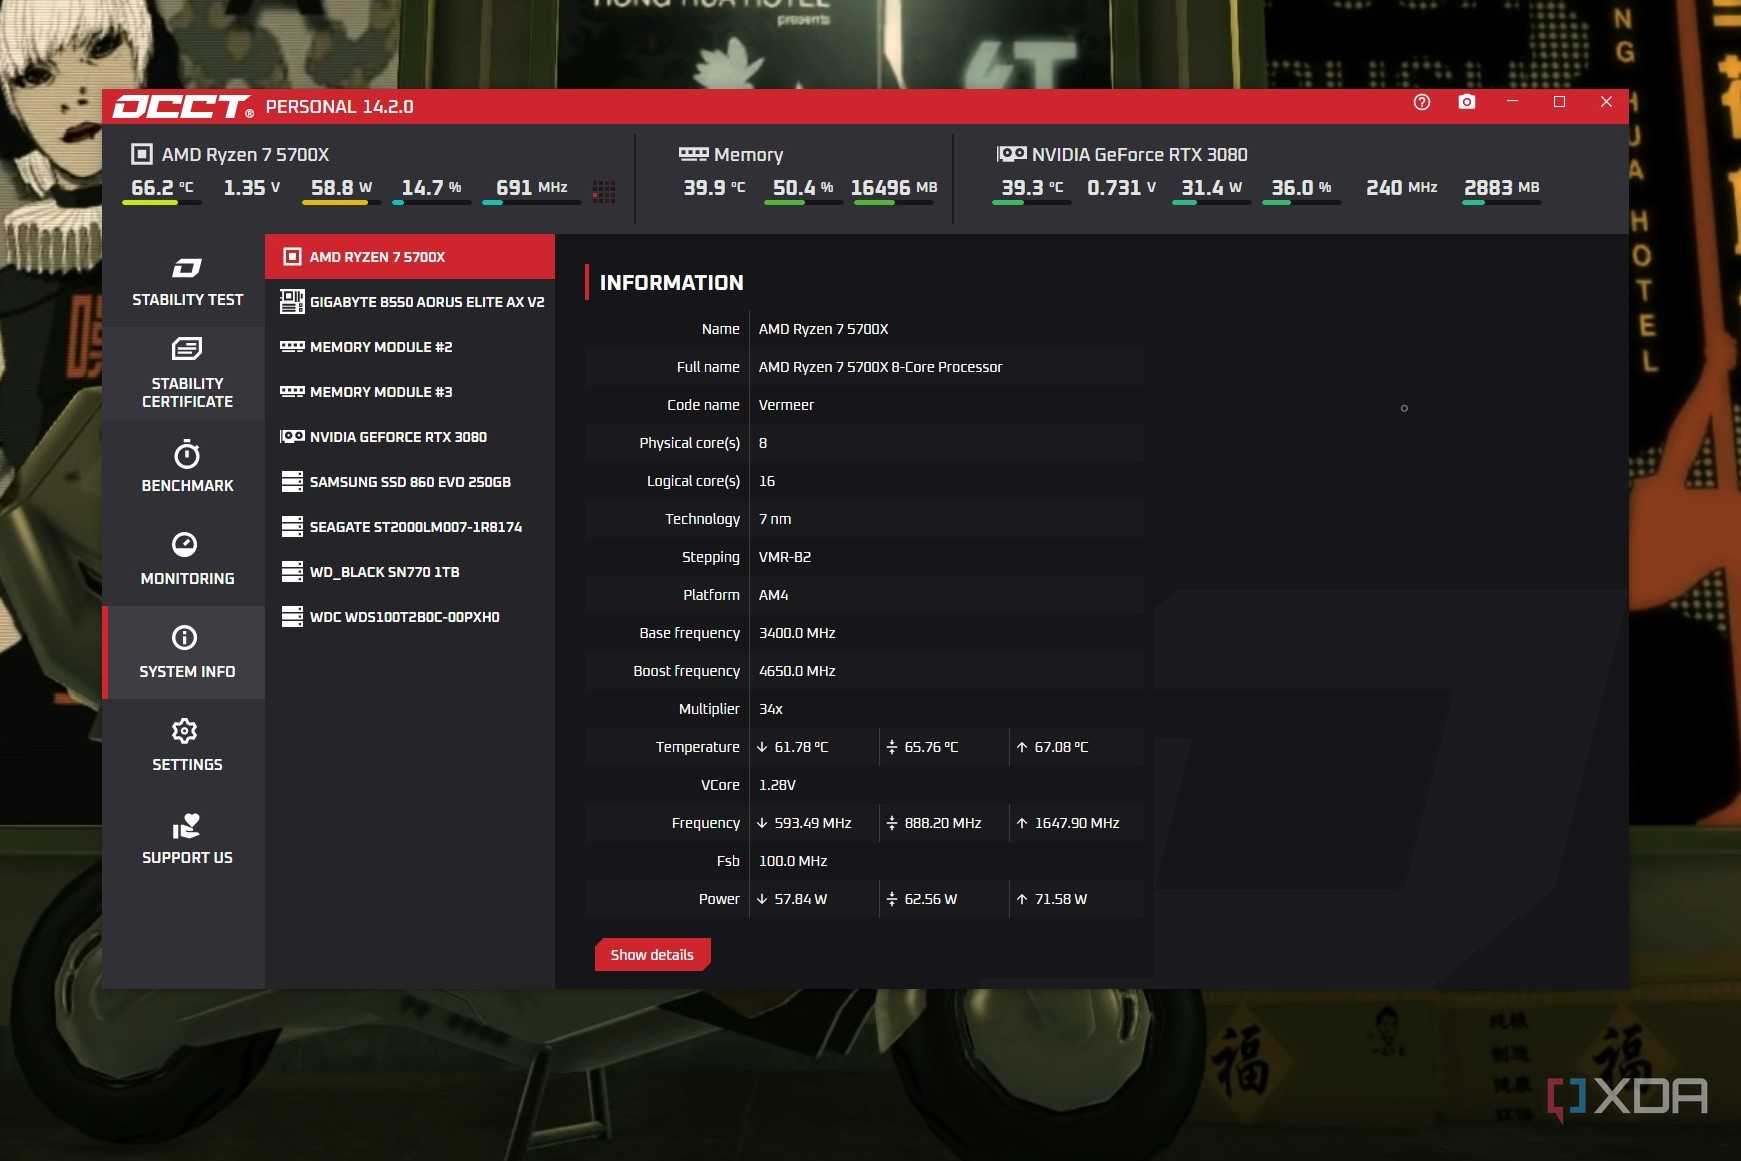Screen dimensions: 1741x1161
Task: Click the GPU temperature 39.3 °C reading
Action: 1032,188
